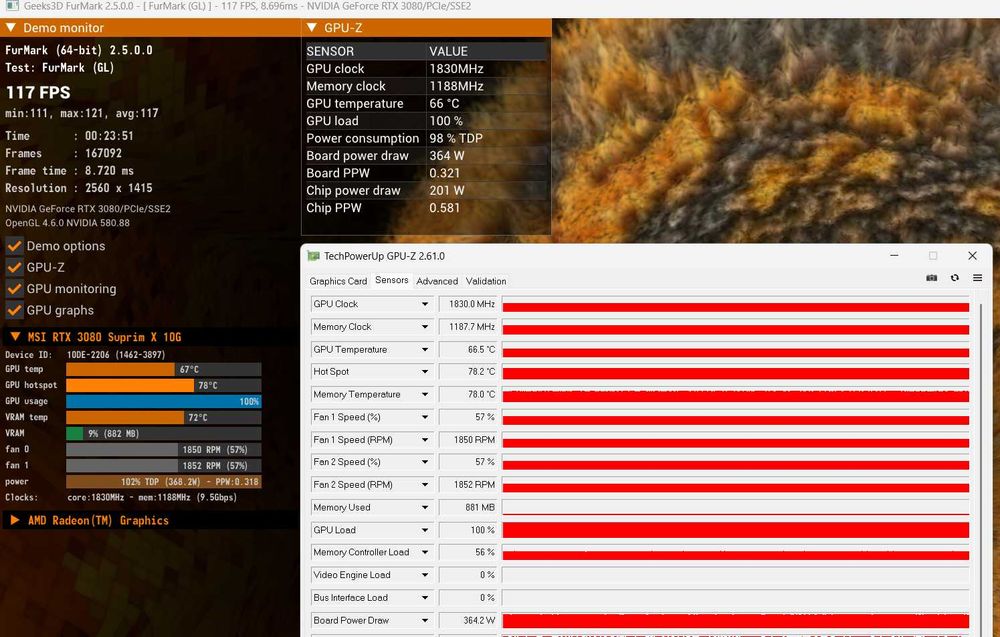This screenshot has width=1000, height=637.
Task: Expand the AMD Radeon(TM) Graphics section
Action: [x=15, y=520]
